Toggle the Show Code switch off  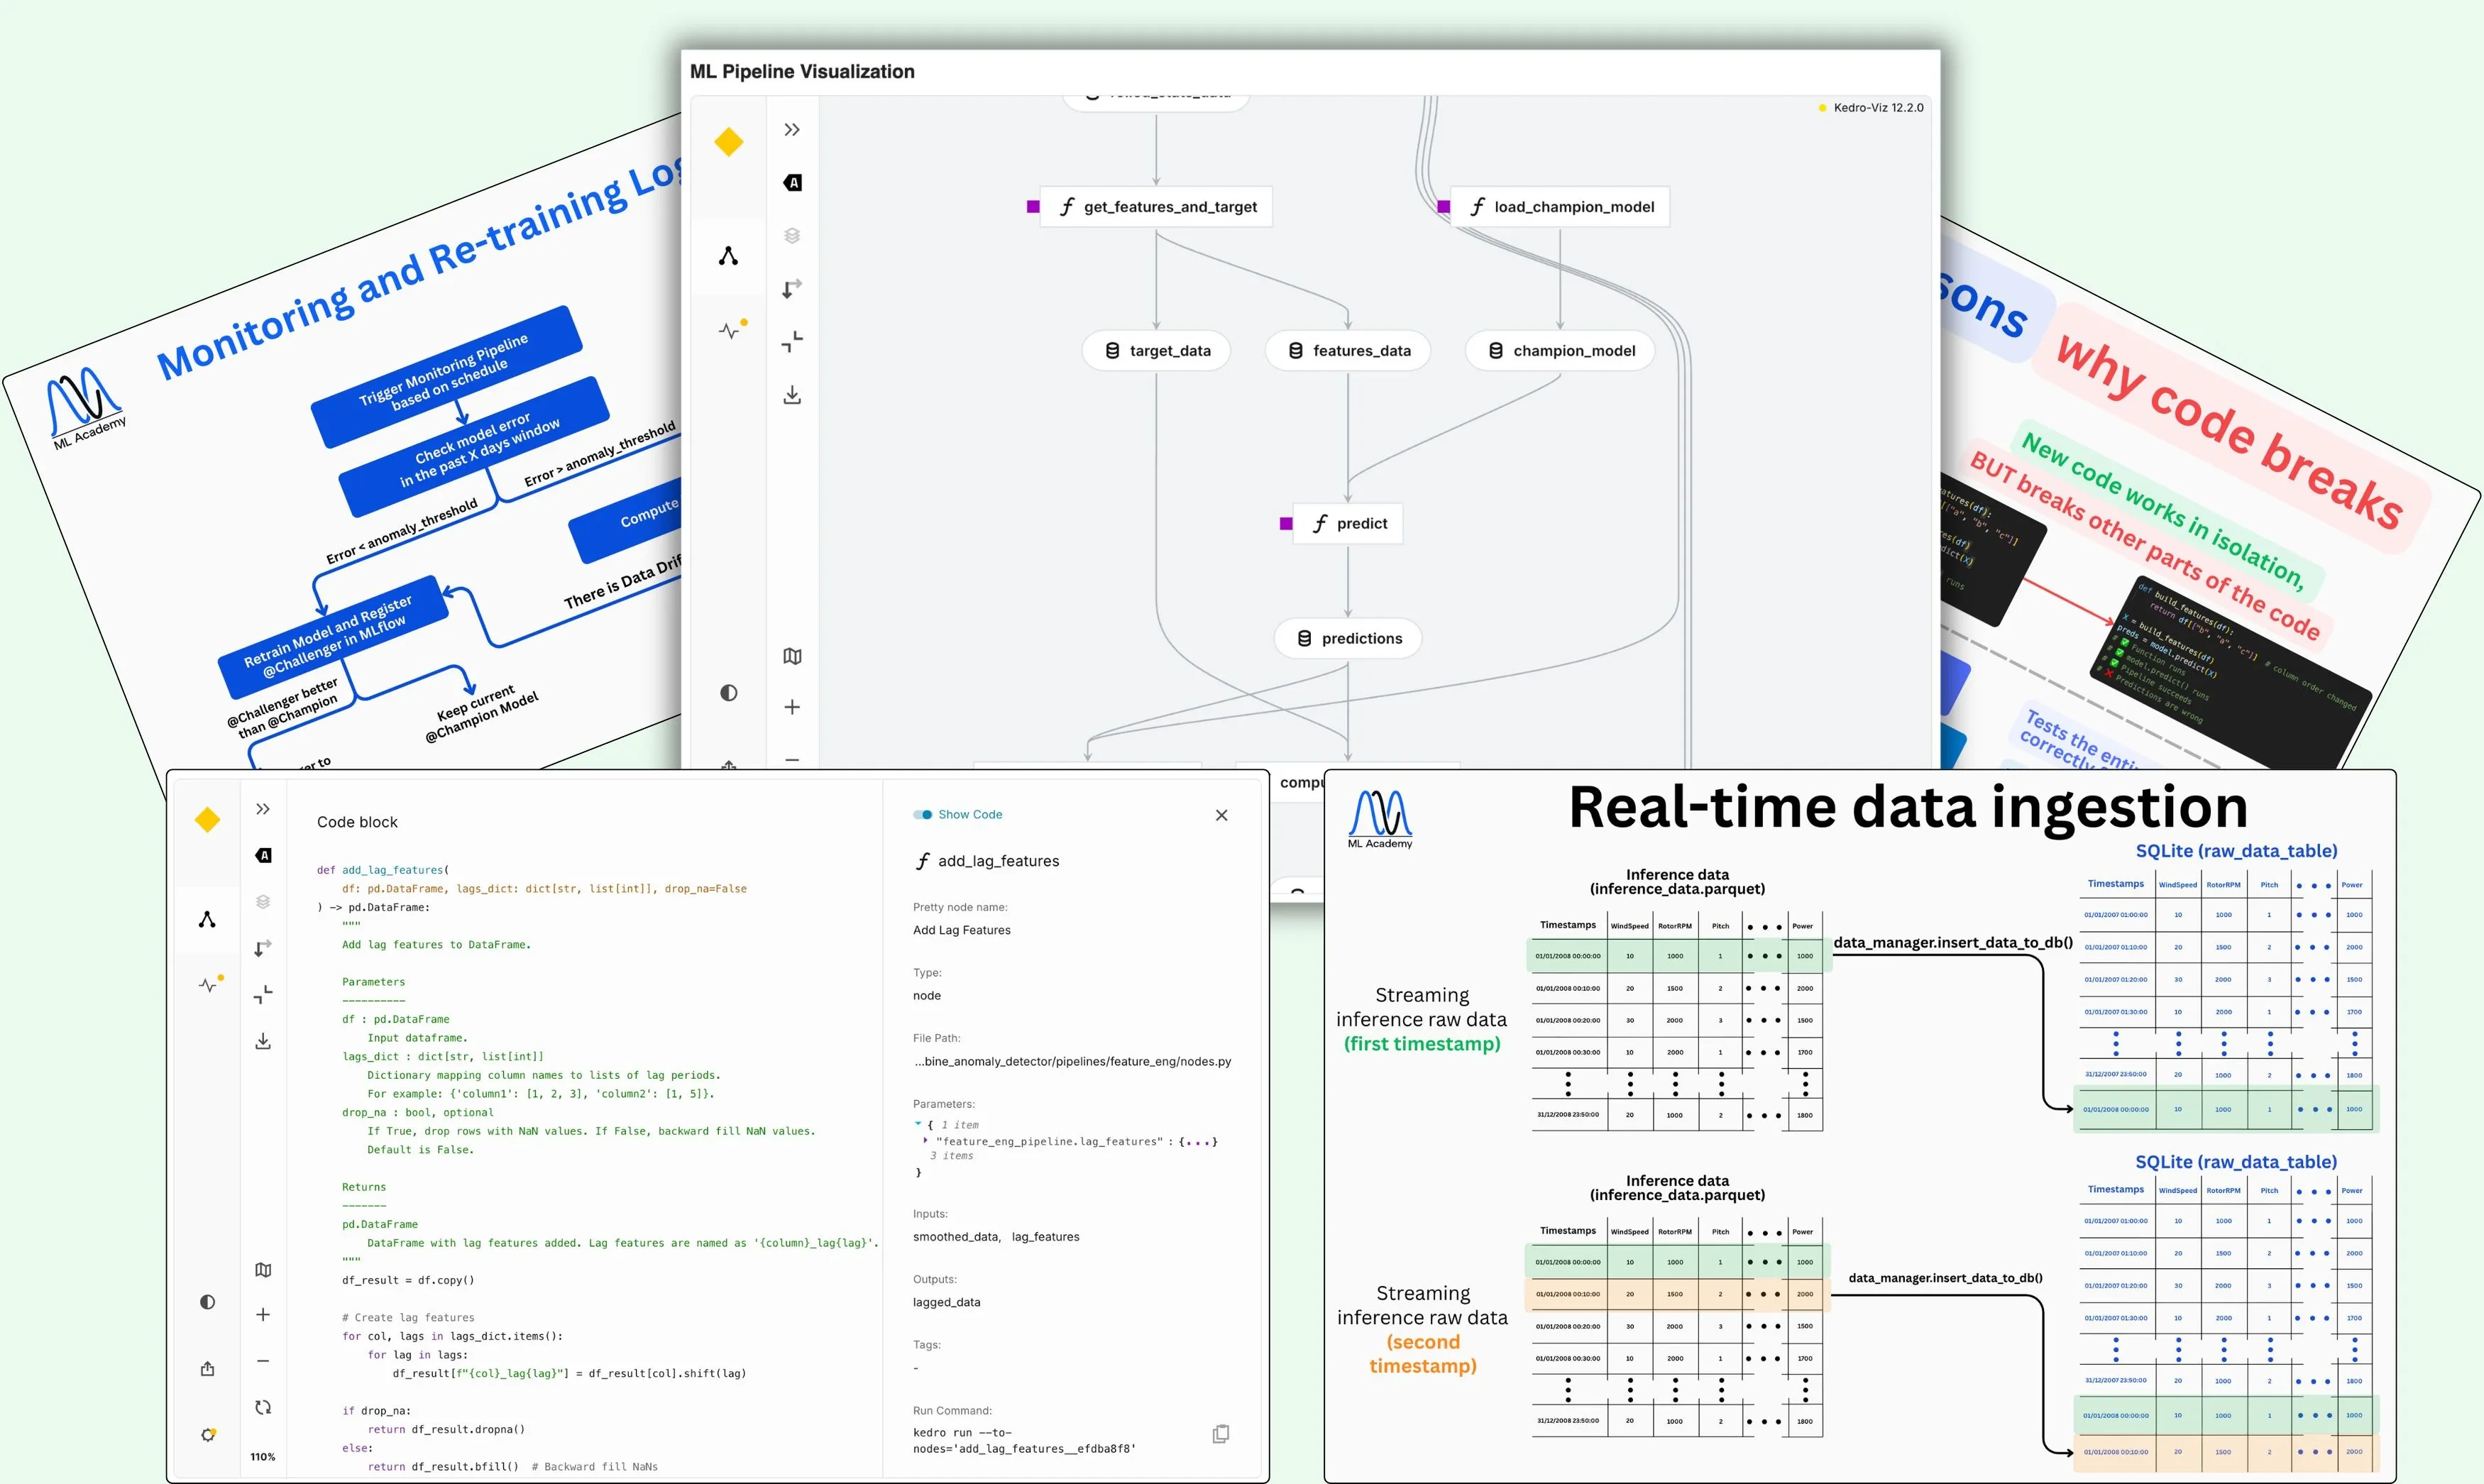pyautogui.click(x=923, y=815)
